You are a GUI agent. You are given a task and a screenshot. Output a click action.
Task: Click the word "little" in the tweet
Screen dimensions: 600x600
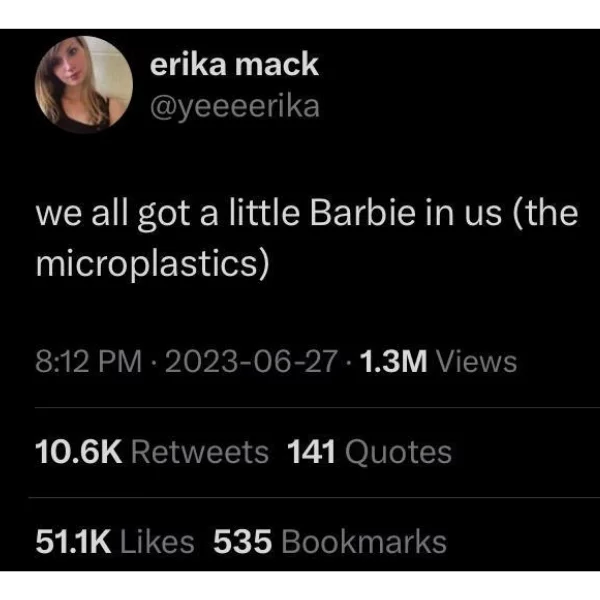coord(264,213)
